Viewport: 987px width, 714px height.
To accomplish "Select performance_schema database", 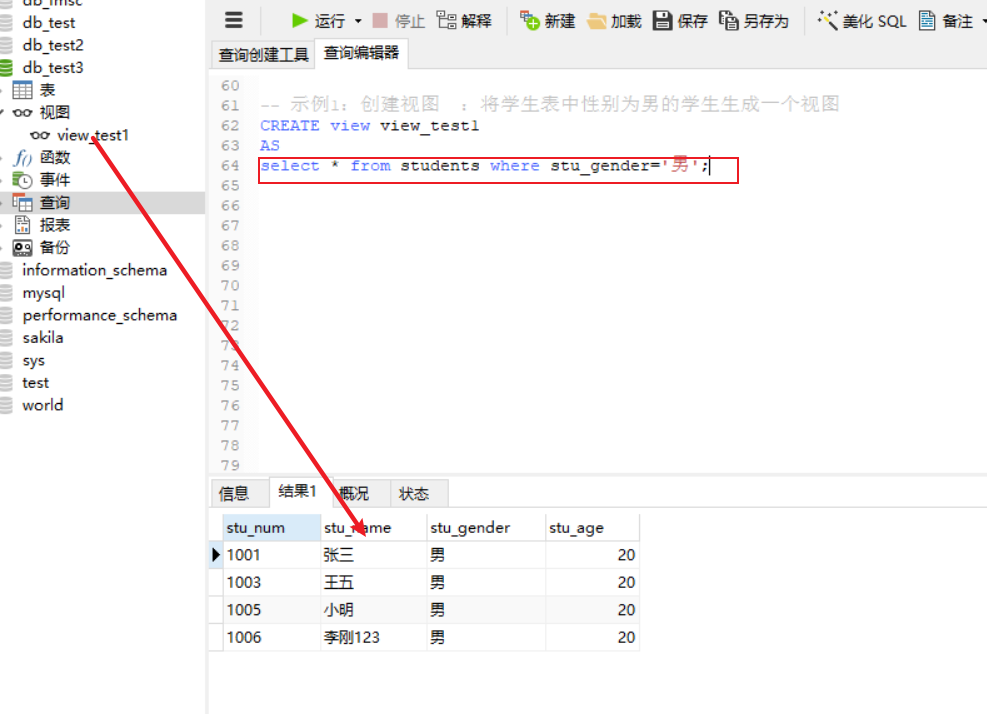I will 99,315.
